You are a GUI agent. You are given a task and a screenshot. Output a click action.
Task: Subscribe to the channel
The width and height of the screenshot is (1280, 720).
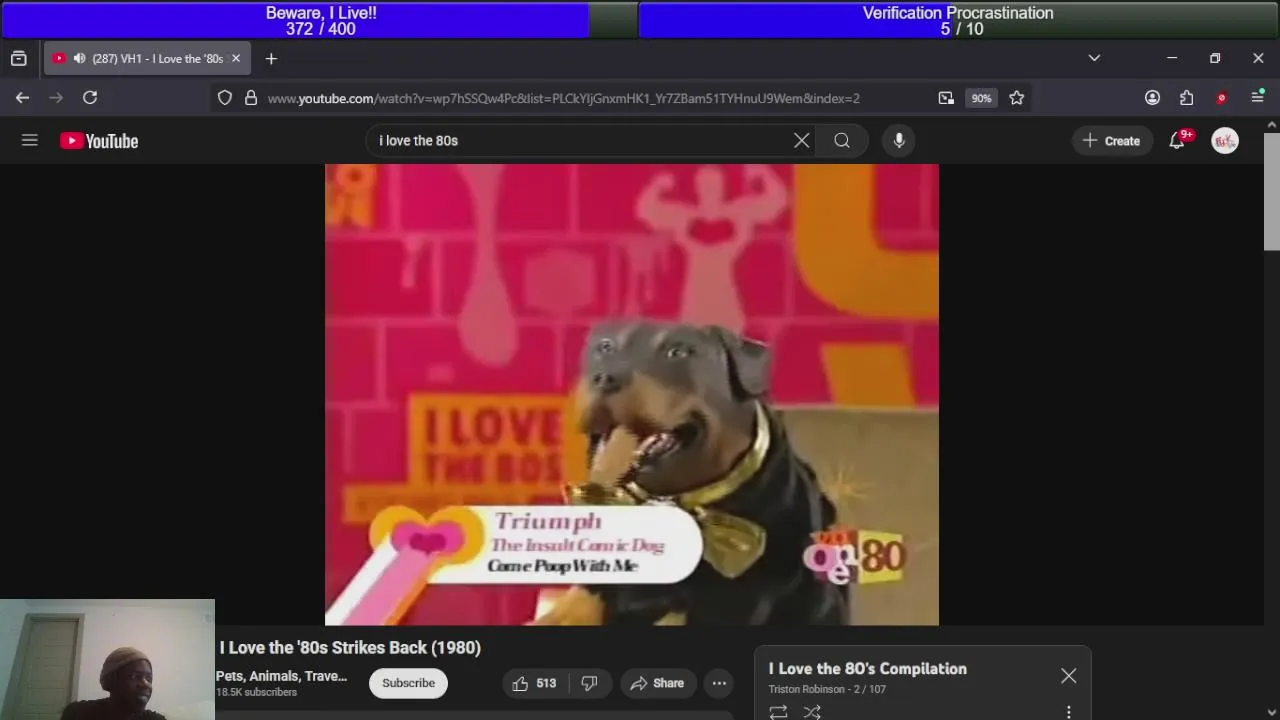pos(408,683)
